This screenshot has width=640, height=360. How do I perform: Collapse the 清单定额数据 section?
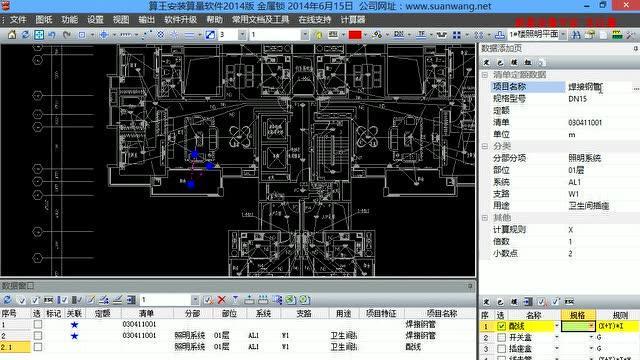coord(485,75)
